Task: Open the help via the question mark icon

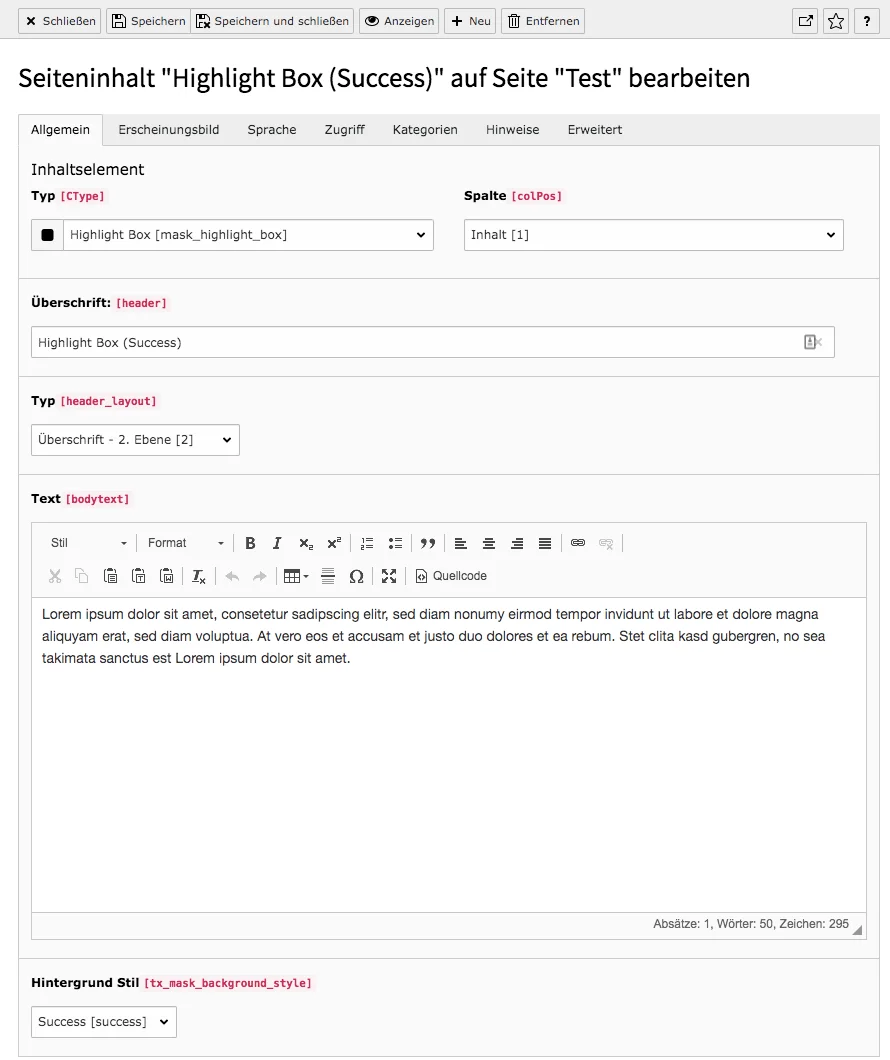Action: pos(866,20)
